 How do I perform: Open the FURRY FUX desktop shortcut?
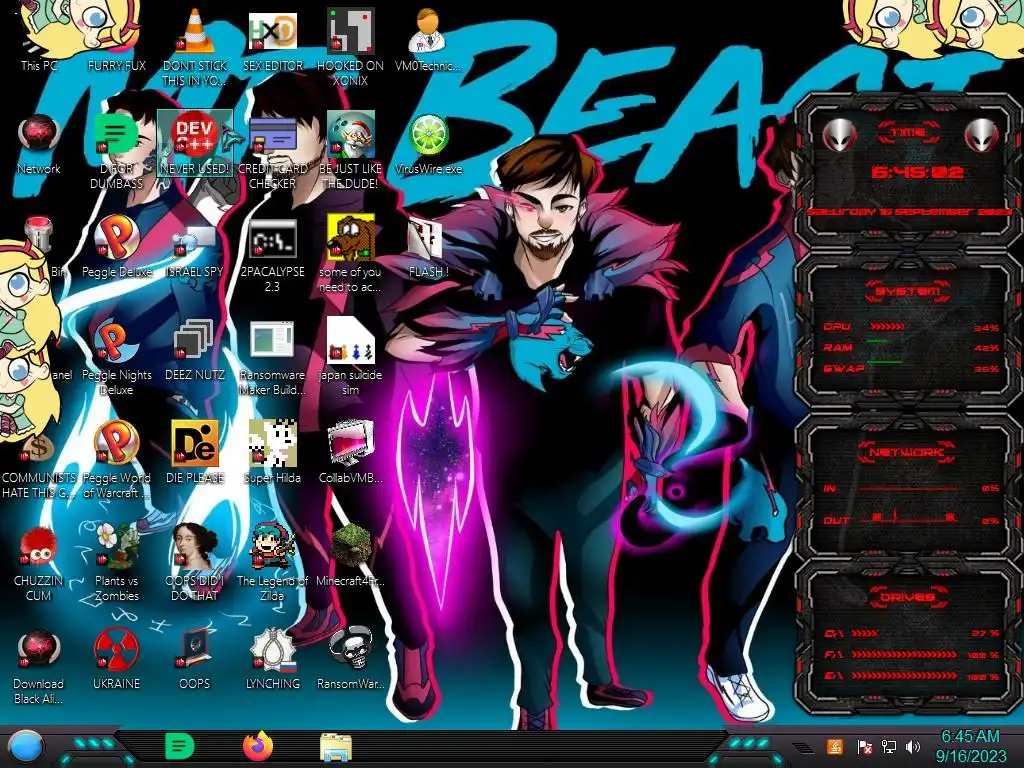click(116, 40)
